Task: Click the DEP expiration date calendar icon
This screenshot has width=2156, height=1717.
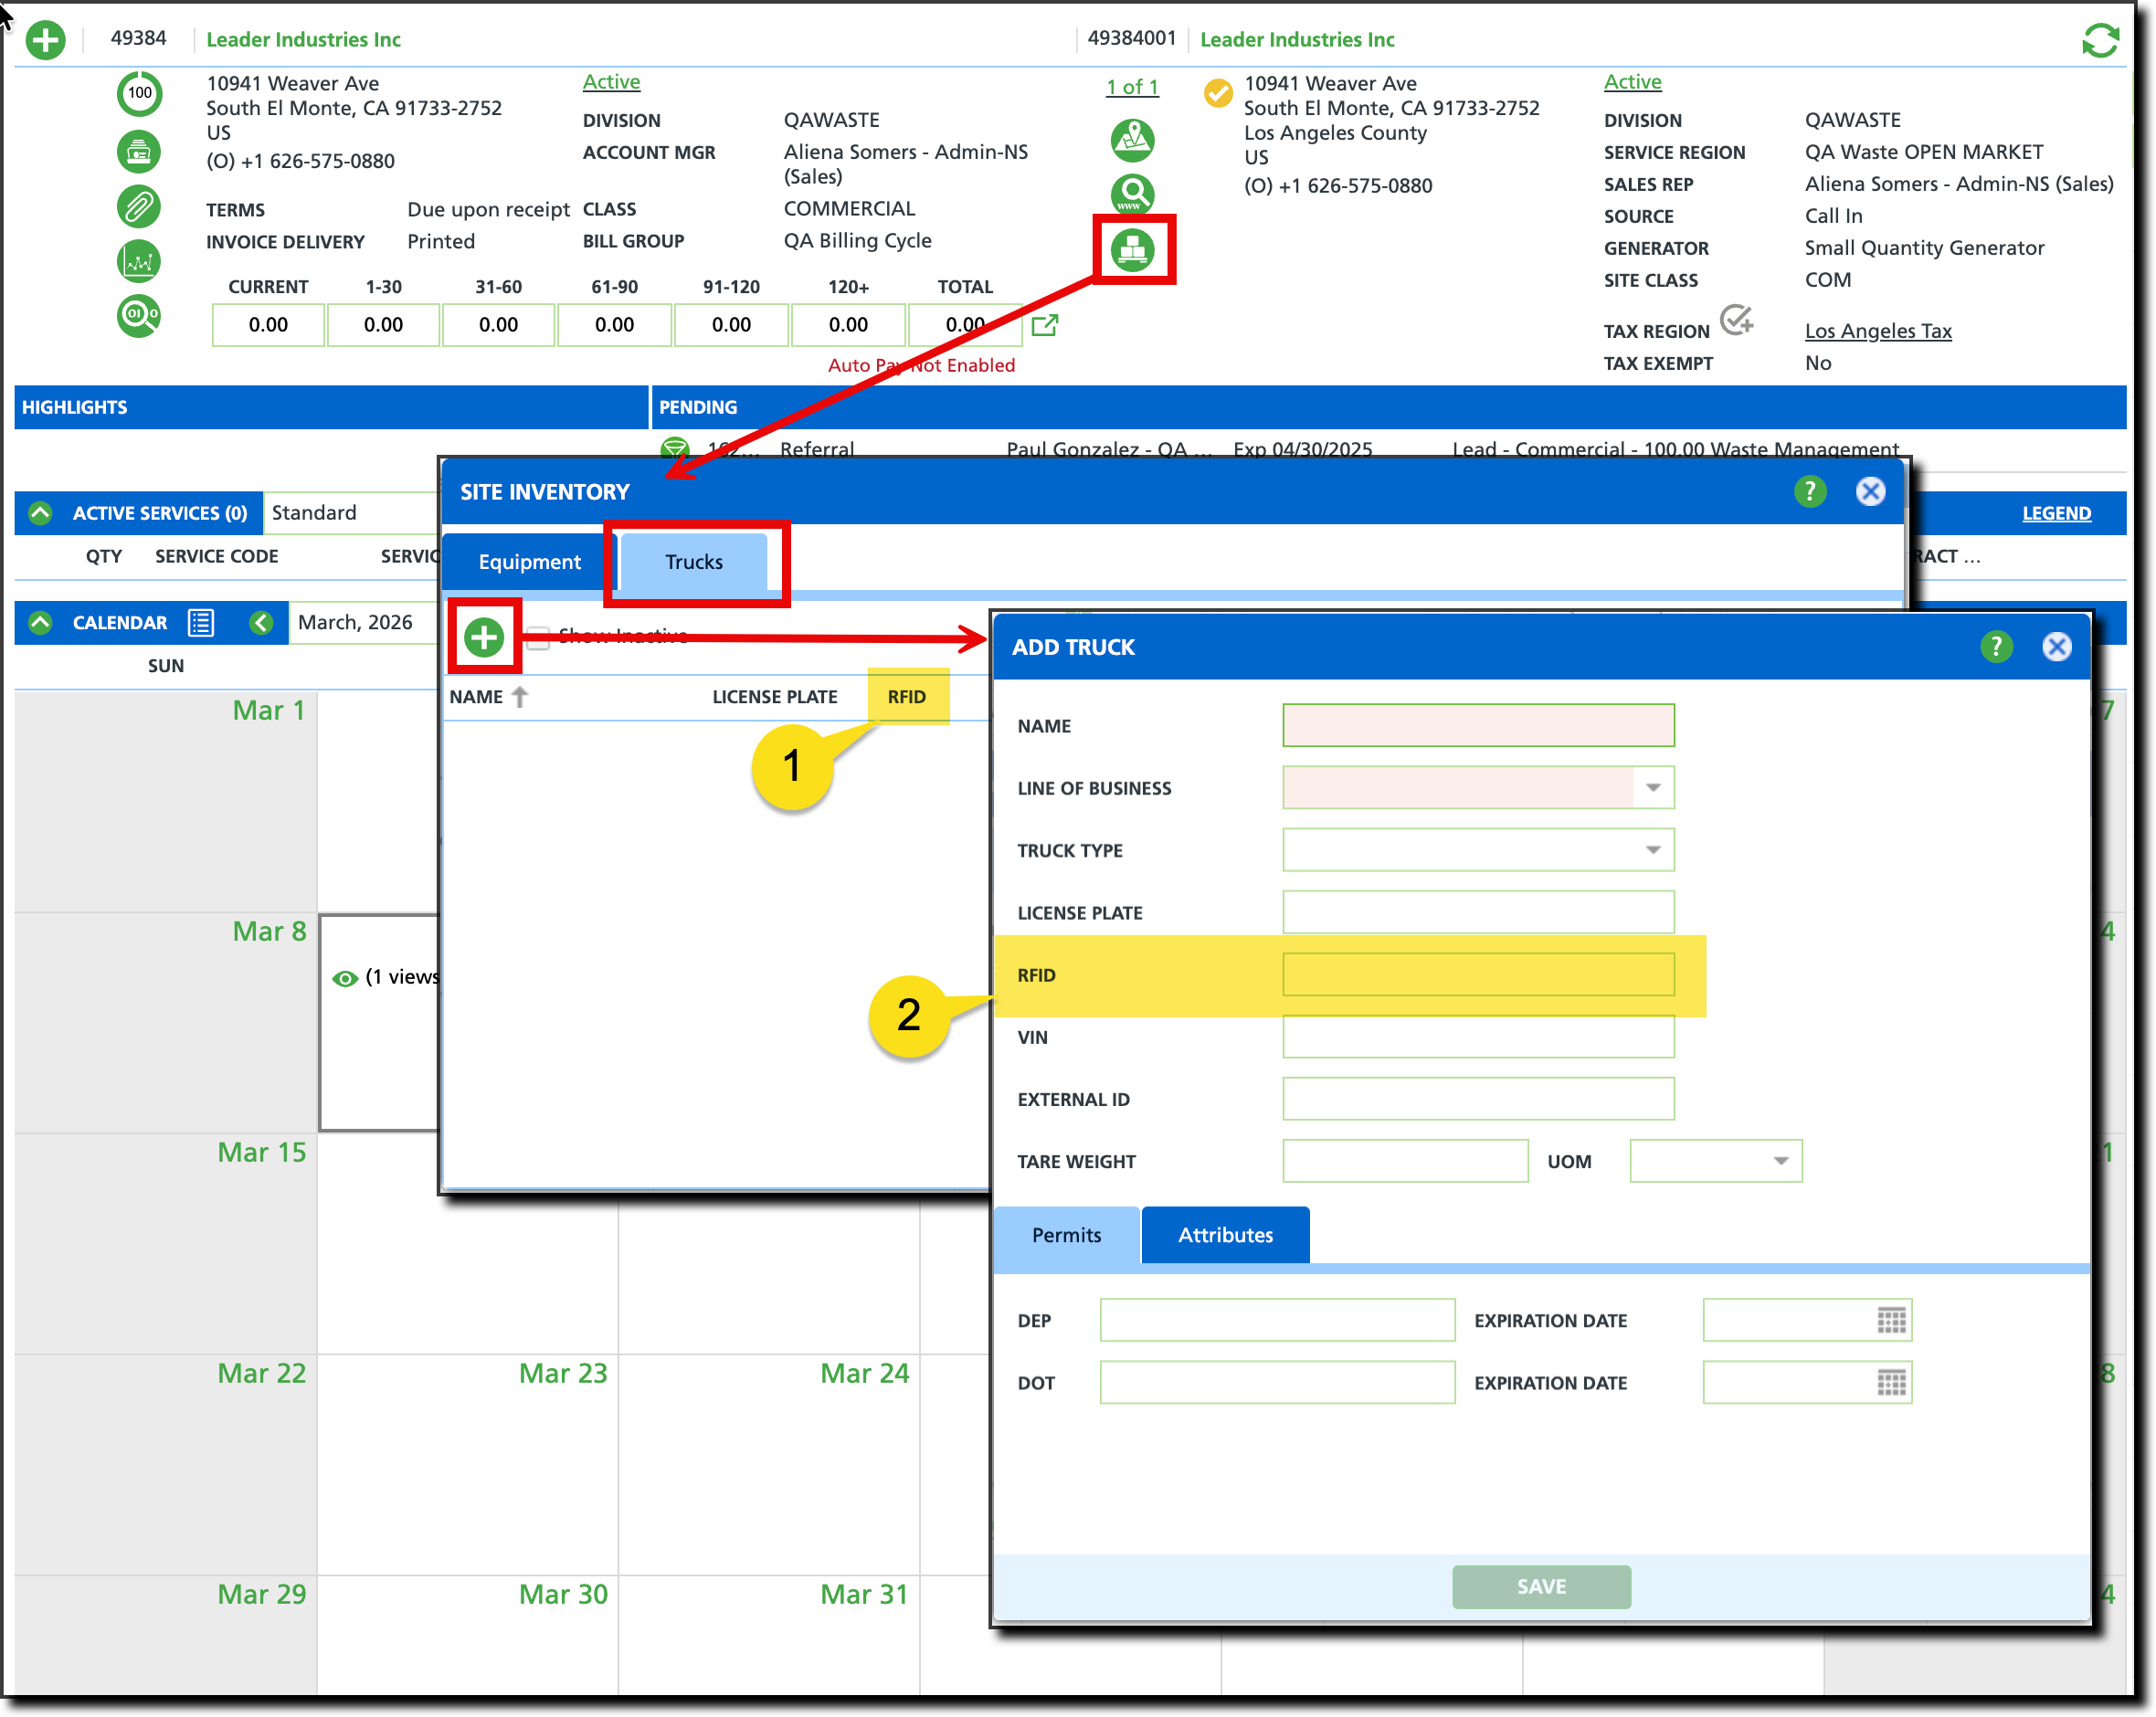Action: point(1890,1321)
